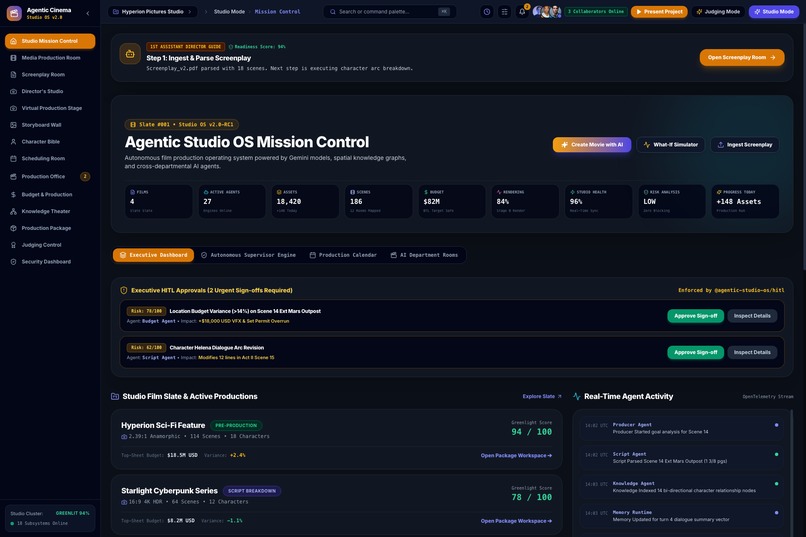Open Screenplay Room from the sidebar

[50, 75]
